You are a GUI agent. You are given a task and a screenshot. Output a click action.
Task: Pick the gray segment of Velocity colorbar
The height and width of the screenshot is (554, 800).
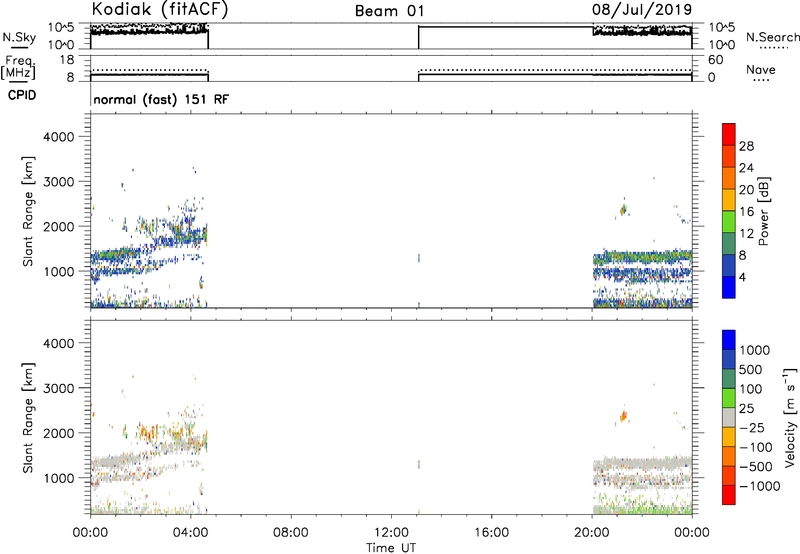point(729,418)
